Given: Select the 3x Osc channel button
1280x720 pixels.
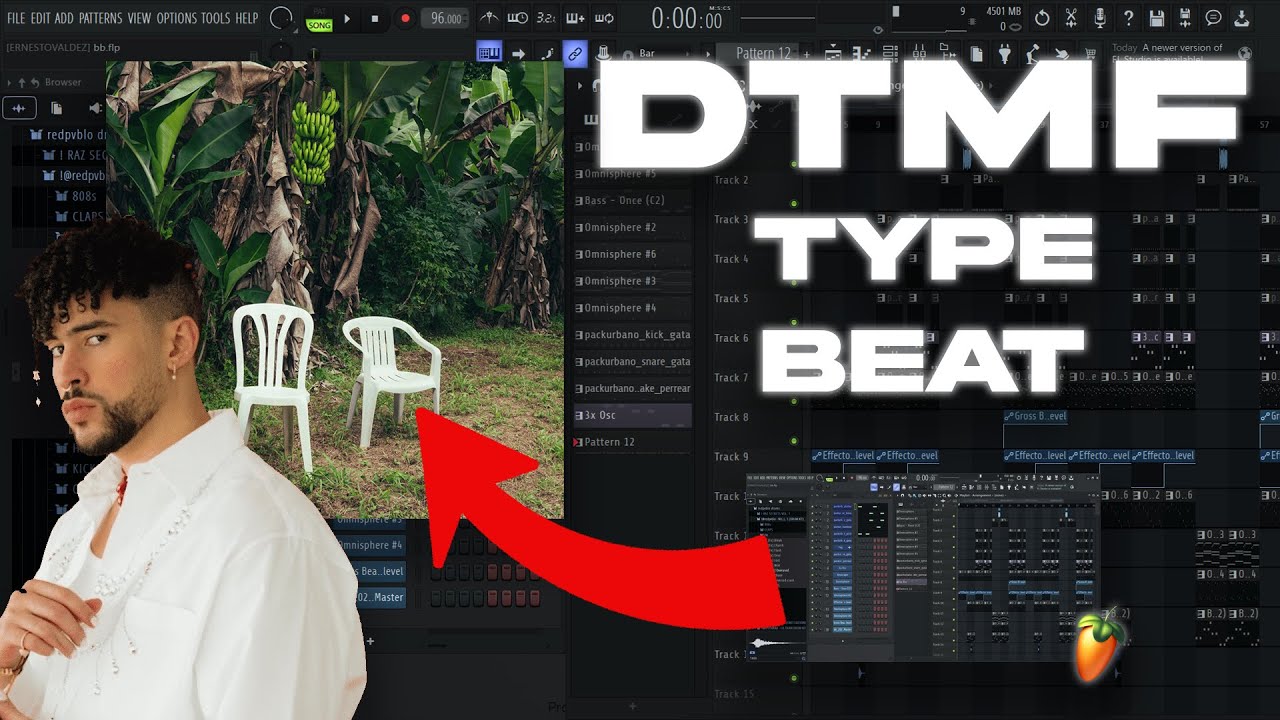Looking at the screenshot, I should pos(631,415).
